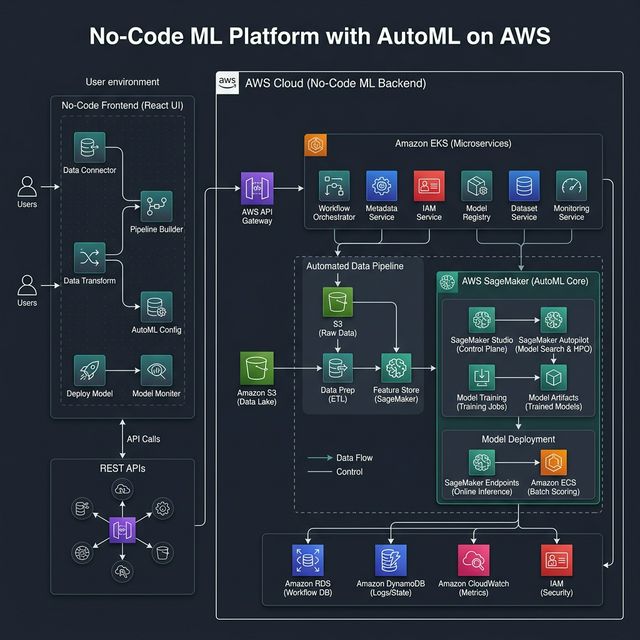Select the Model Monitor eye icon
The width and height of the screenshot is (640, 640).
[x=156, y=370]
